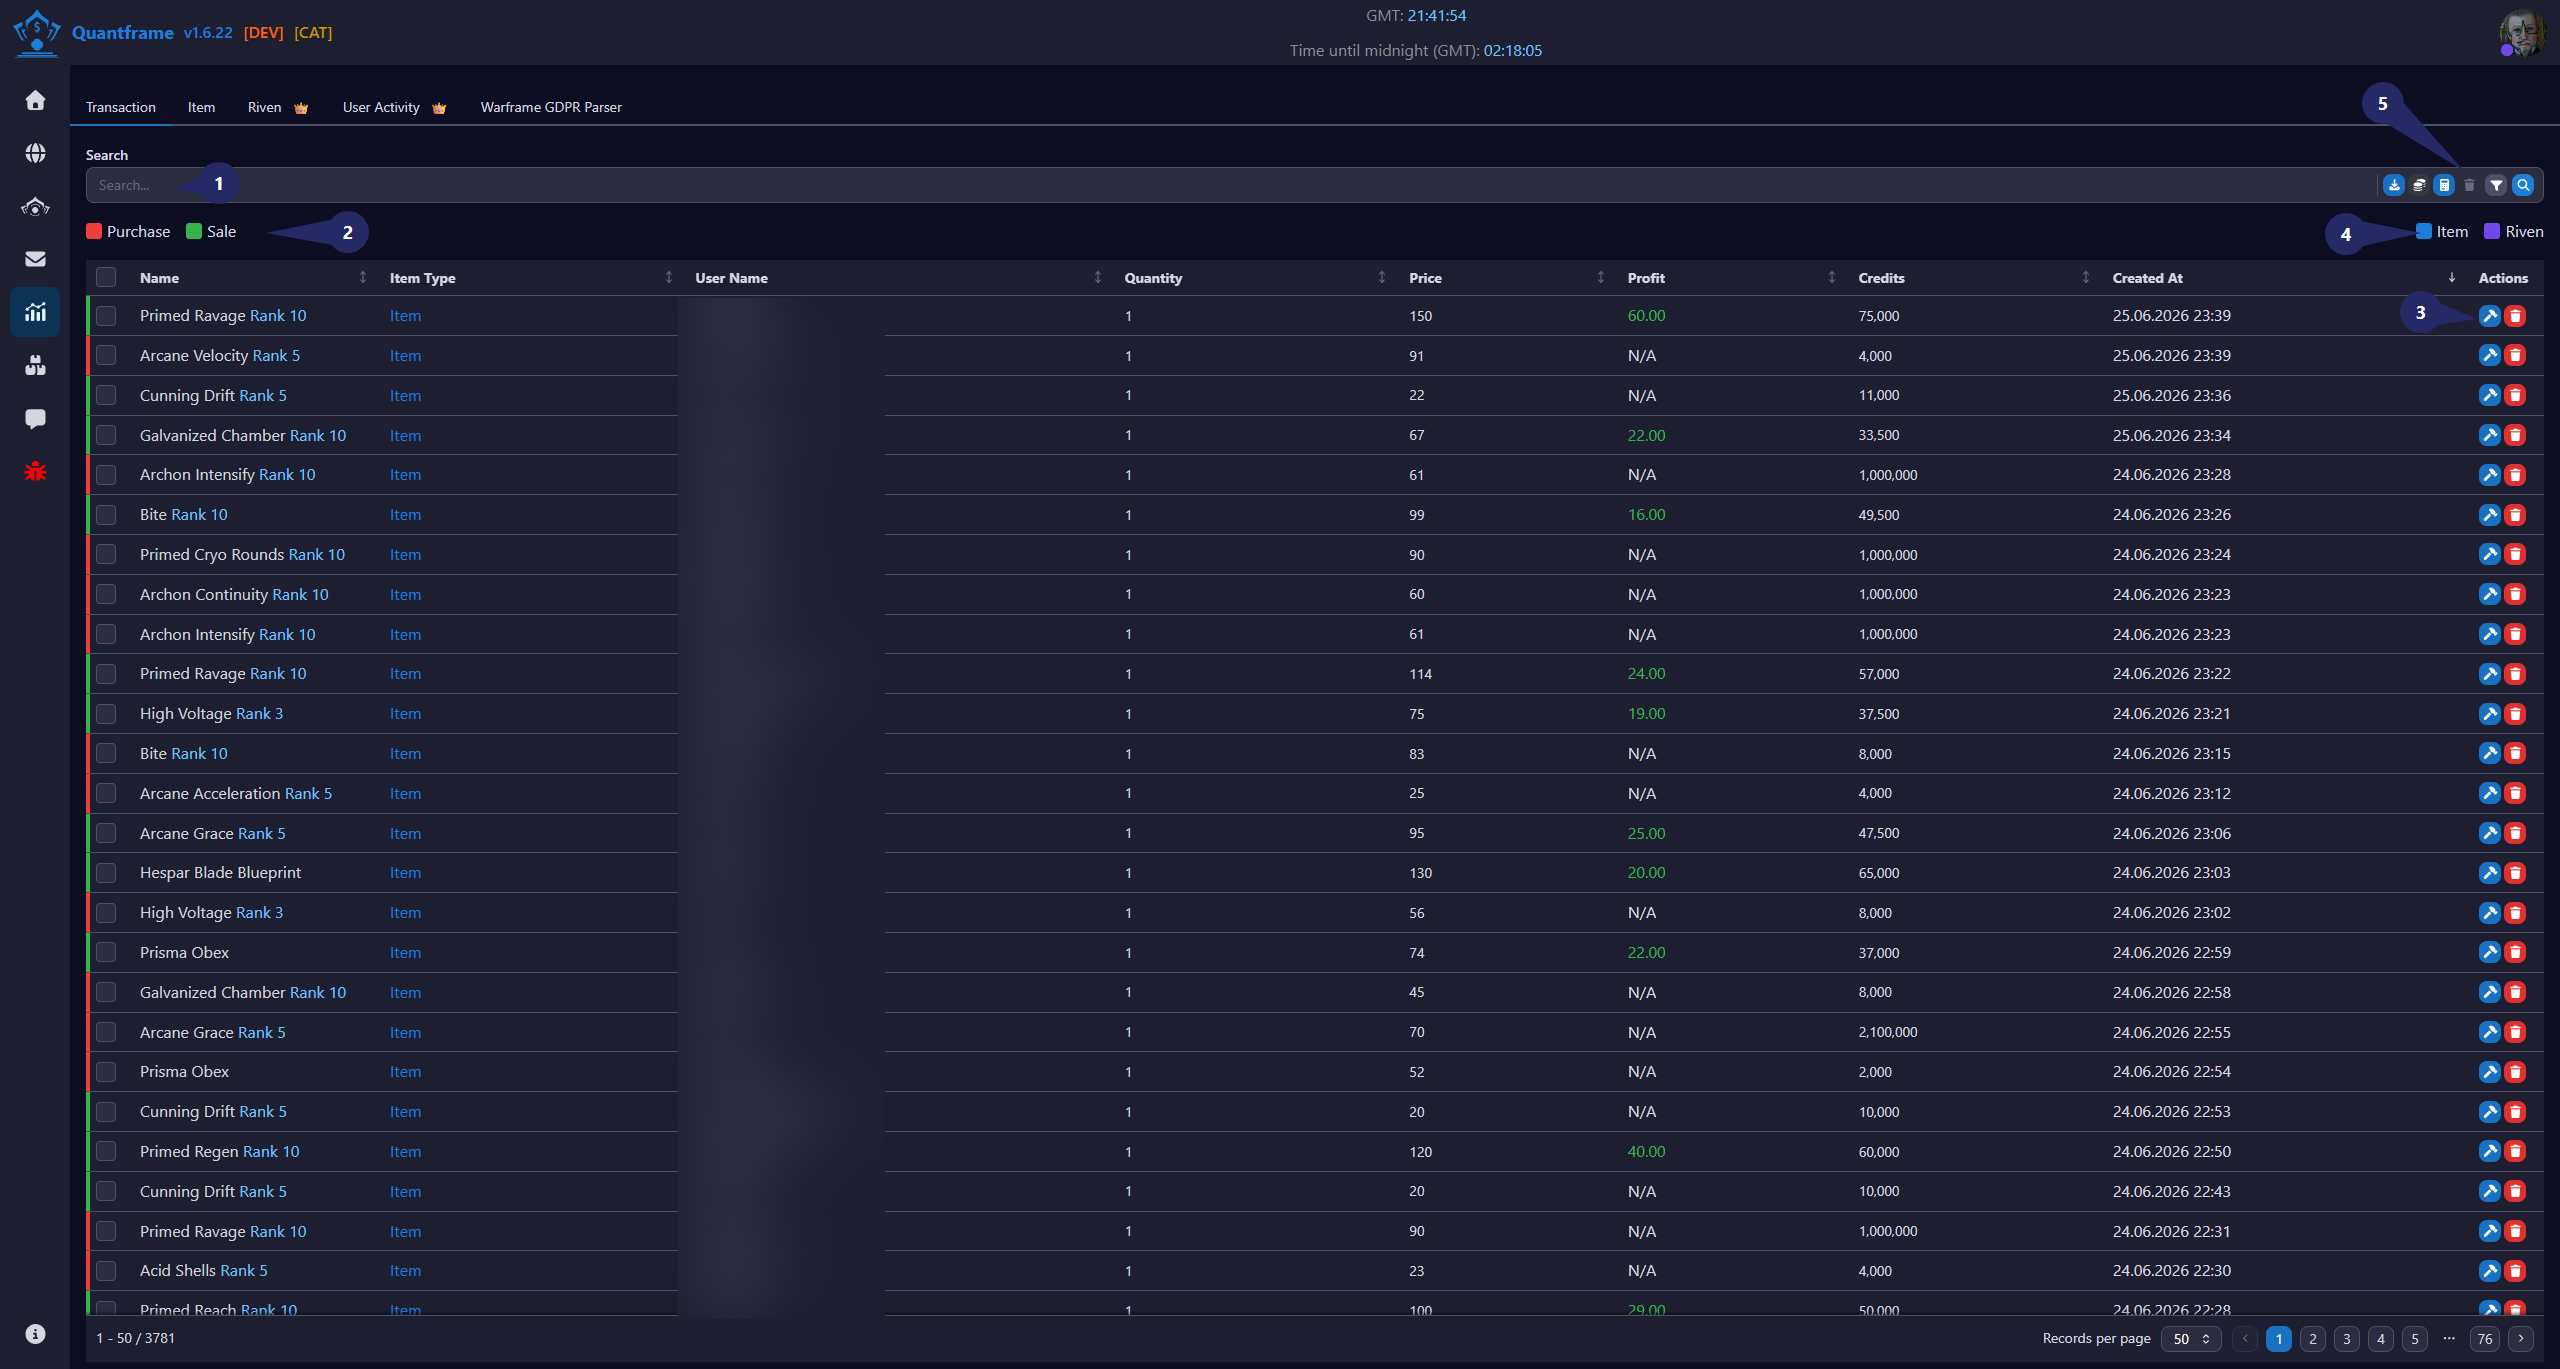Switch to the Transaction tab
The width and height of the screenshot is (2560, 1369).
(121, 107)
